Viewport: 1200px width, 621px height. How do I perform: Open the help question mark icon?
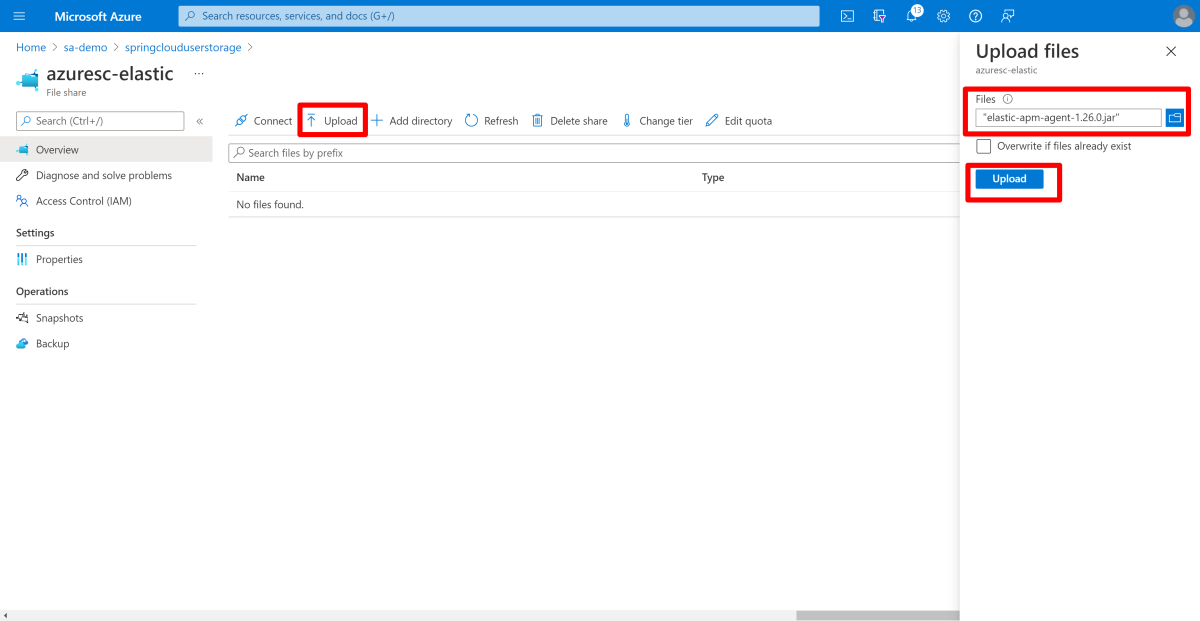tap(975, 16)
